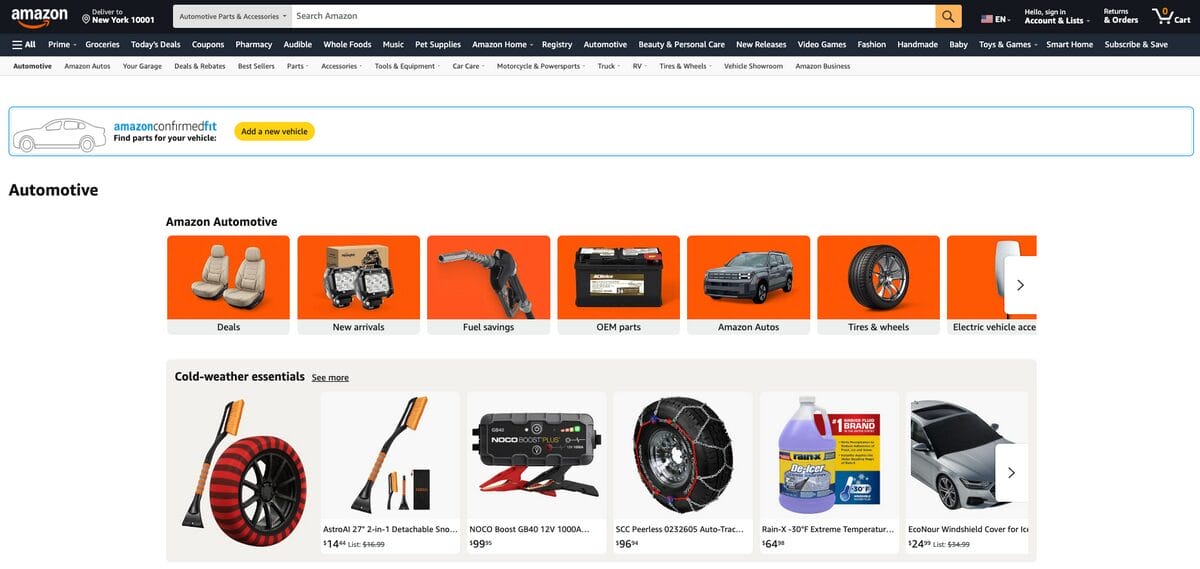Expand the Car Care submenu
This screenshot has width=1200, height=569.
469,66
